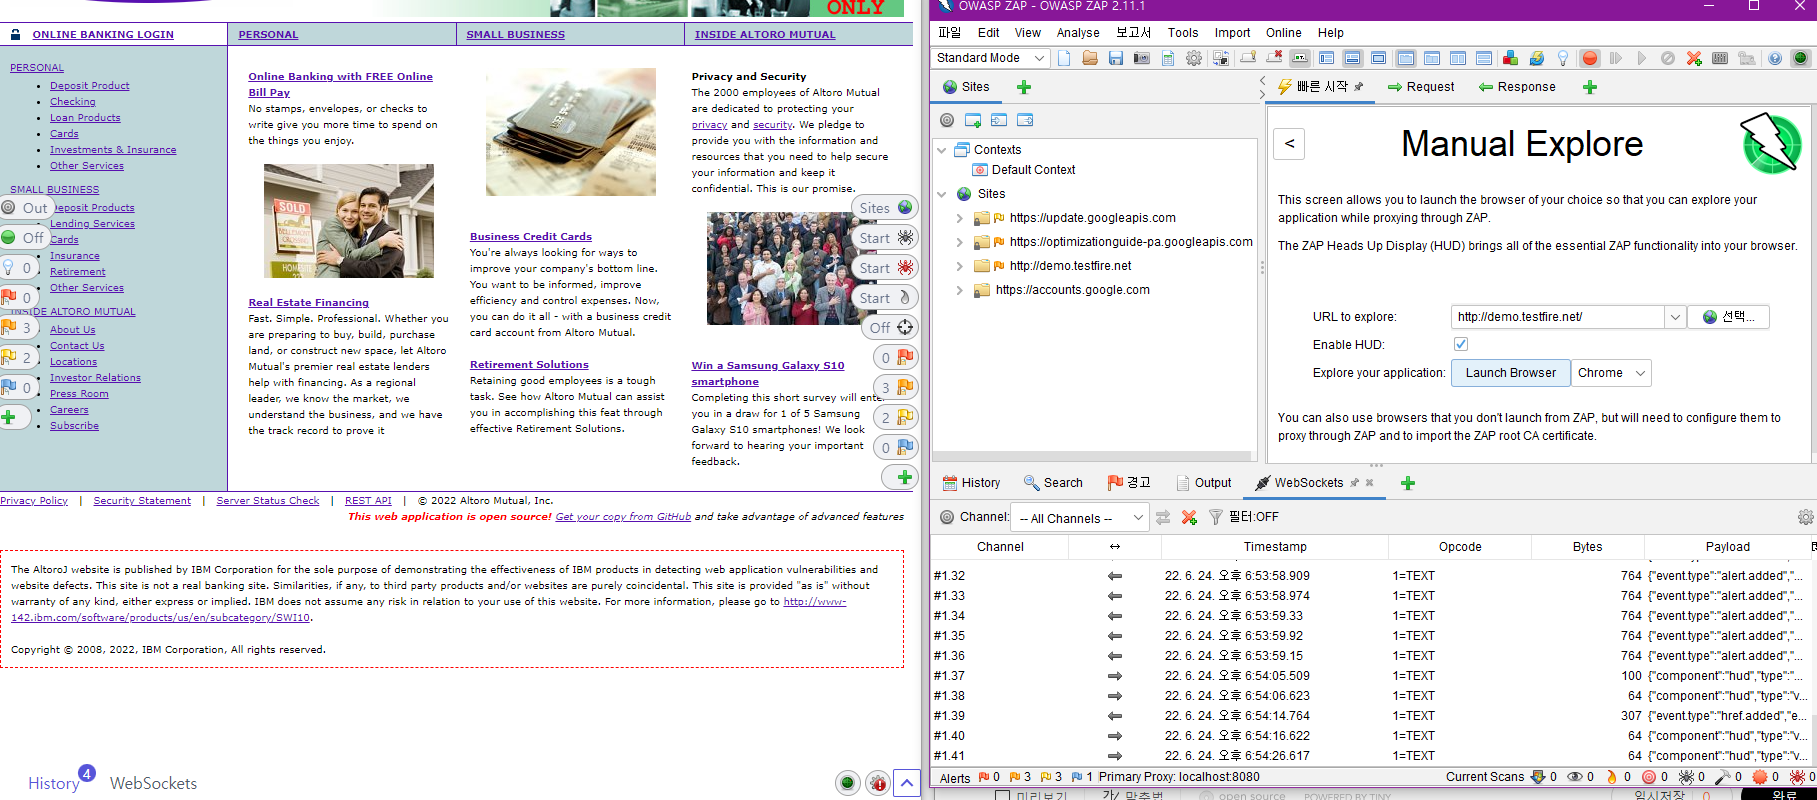
Task: Click the HUD site alerts yellow flag showing 2
Action: [x=896, y=418]
